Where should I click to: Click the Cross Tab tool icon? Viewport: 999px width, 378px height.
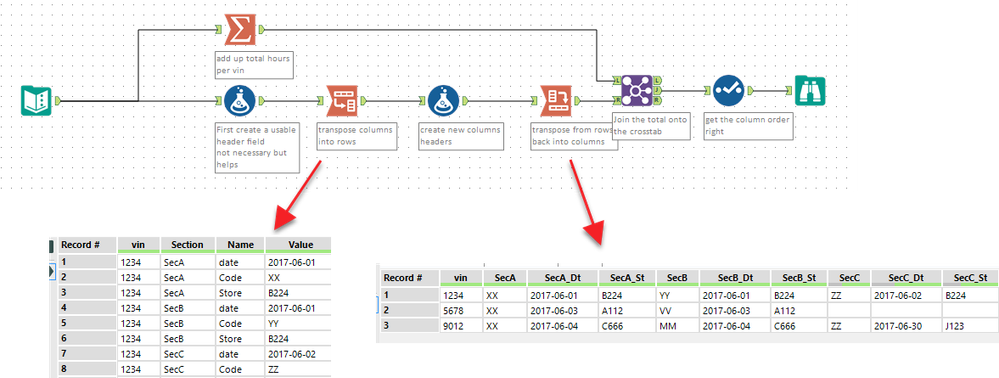point(556,101)
